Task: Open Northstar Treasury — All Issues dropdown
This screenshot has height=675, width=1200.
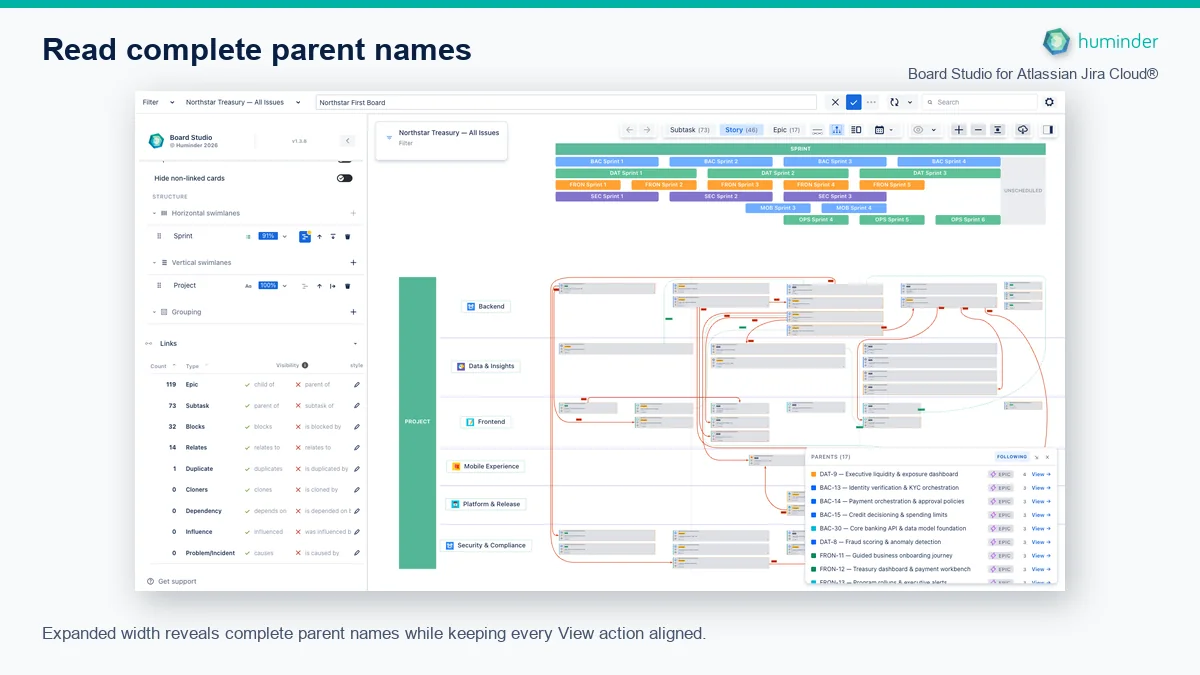Action: (x=243, y=102)
